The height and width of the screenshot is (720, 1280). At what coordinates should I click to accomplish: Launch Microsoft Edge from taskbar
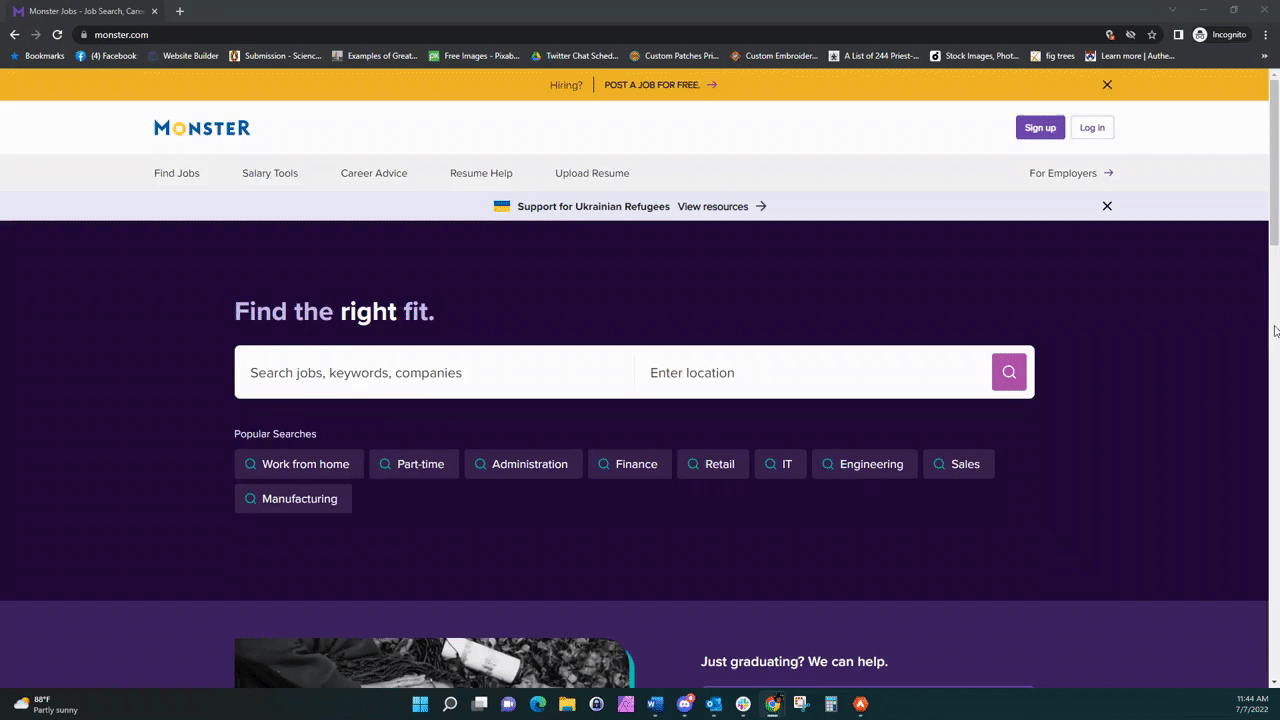click(x=538, y=704)
